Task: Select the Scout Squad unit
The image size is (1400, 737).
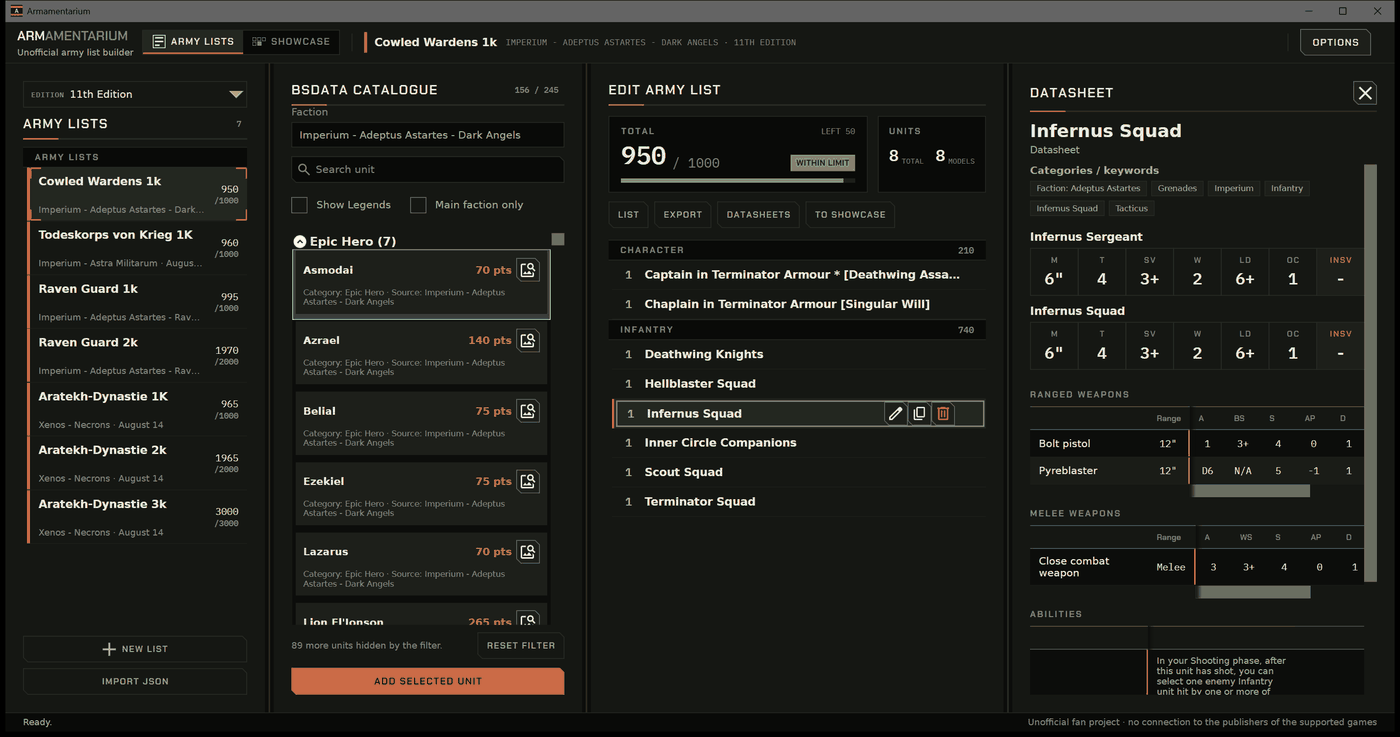Action: (x=797, y=472)
